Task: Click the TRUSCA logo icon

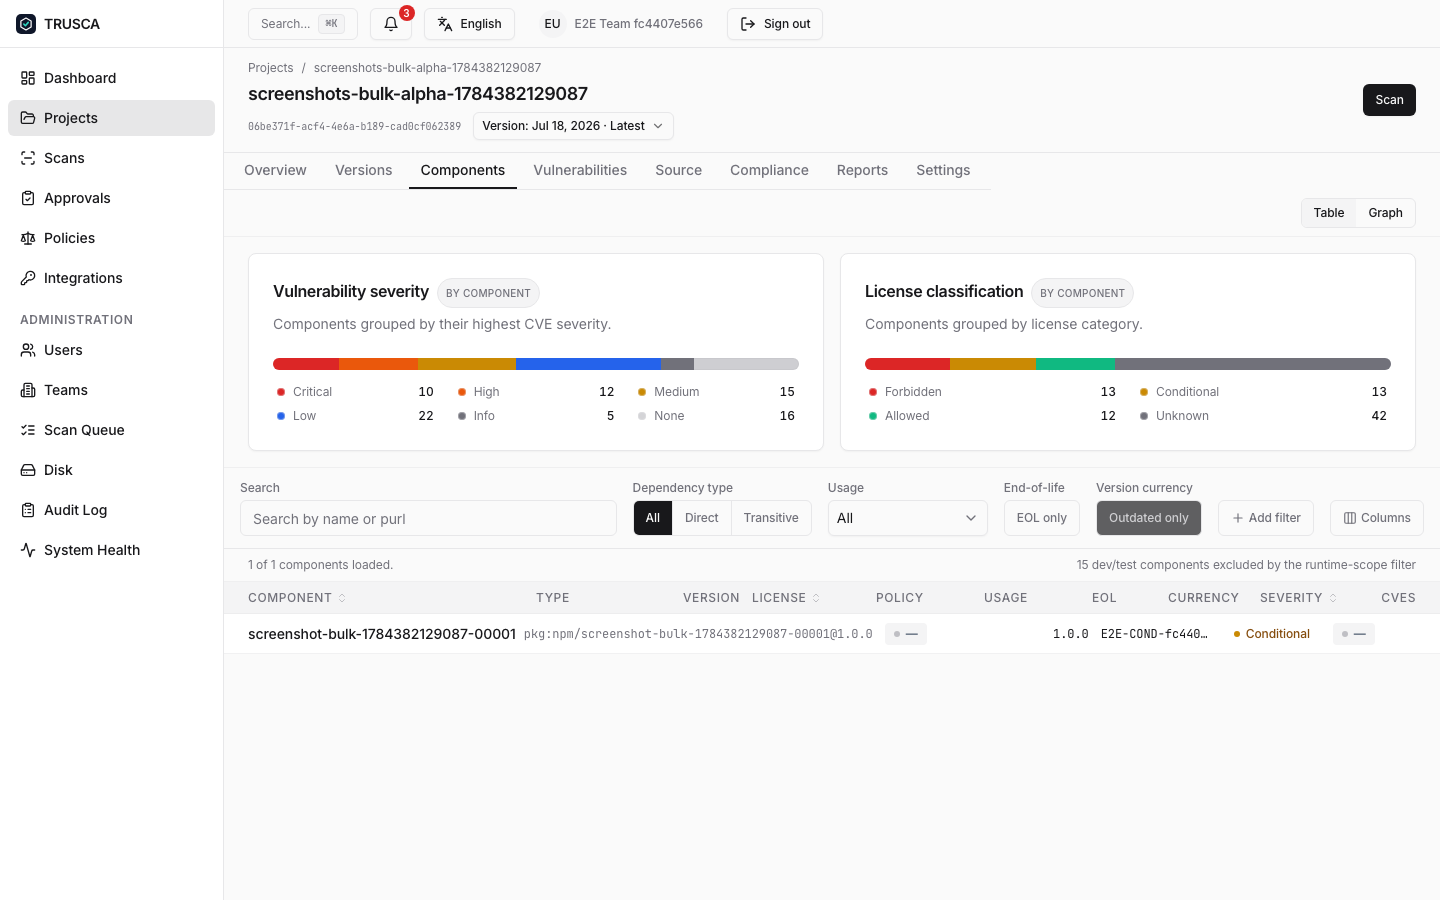Action: pos(26,24)
